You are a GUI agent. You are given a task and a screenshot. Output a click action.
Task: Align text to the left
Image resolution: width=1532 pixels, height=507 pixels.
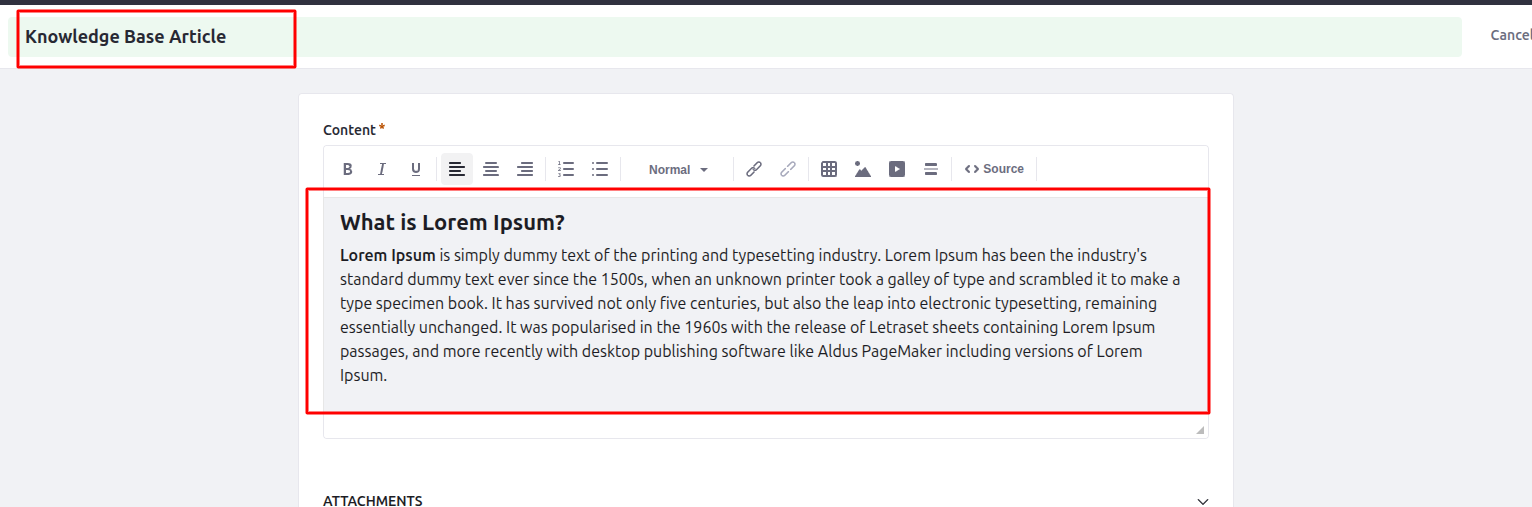coord(457,169)
